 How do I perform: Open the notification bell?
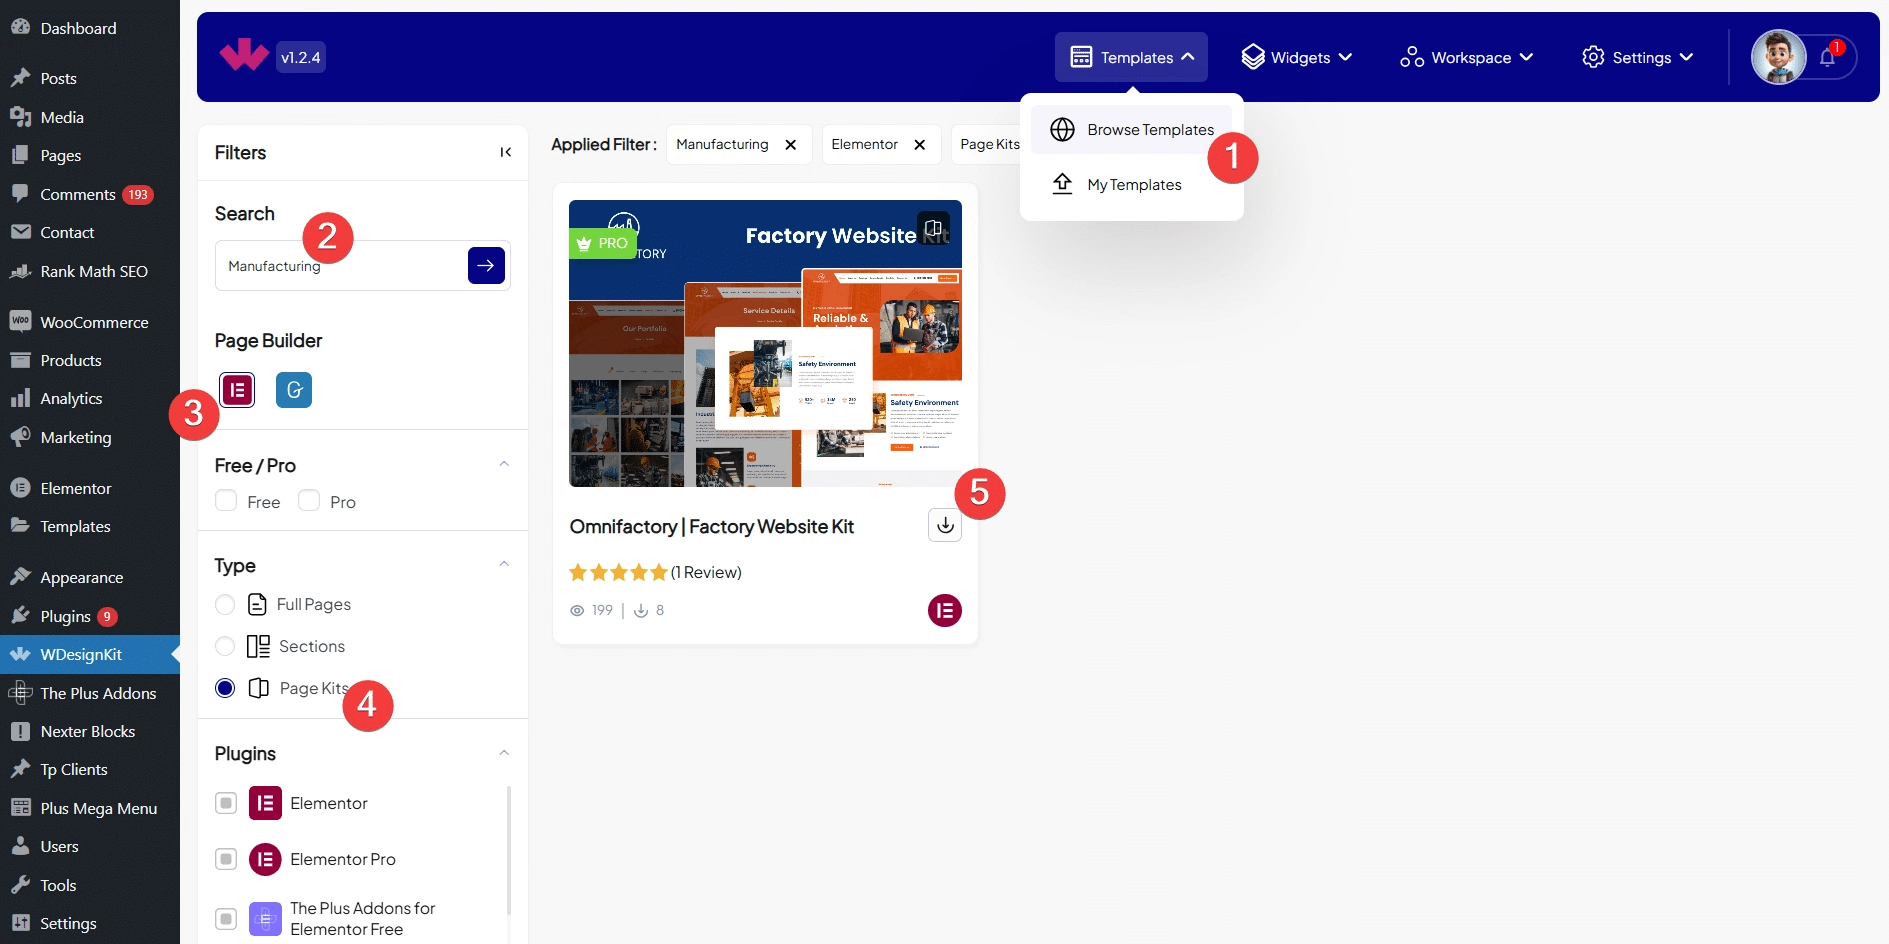point(1827,58)
